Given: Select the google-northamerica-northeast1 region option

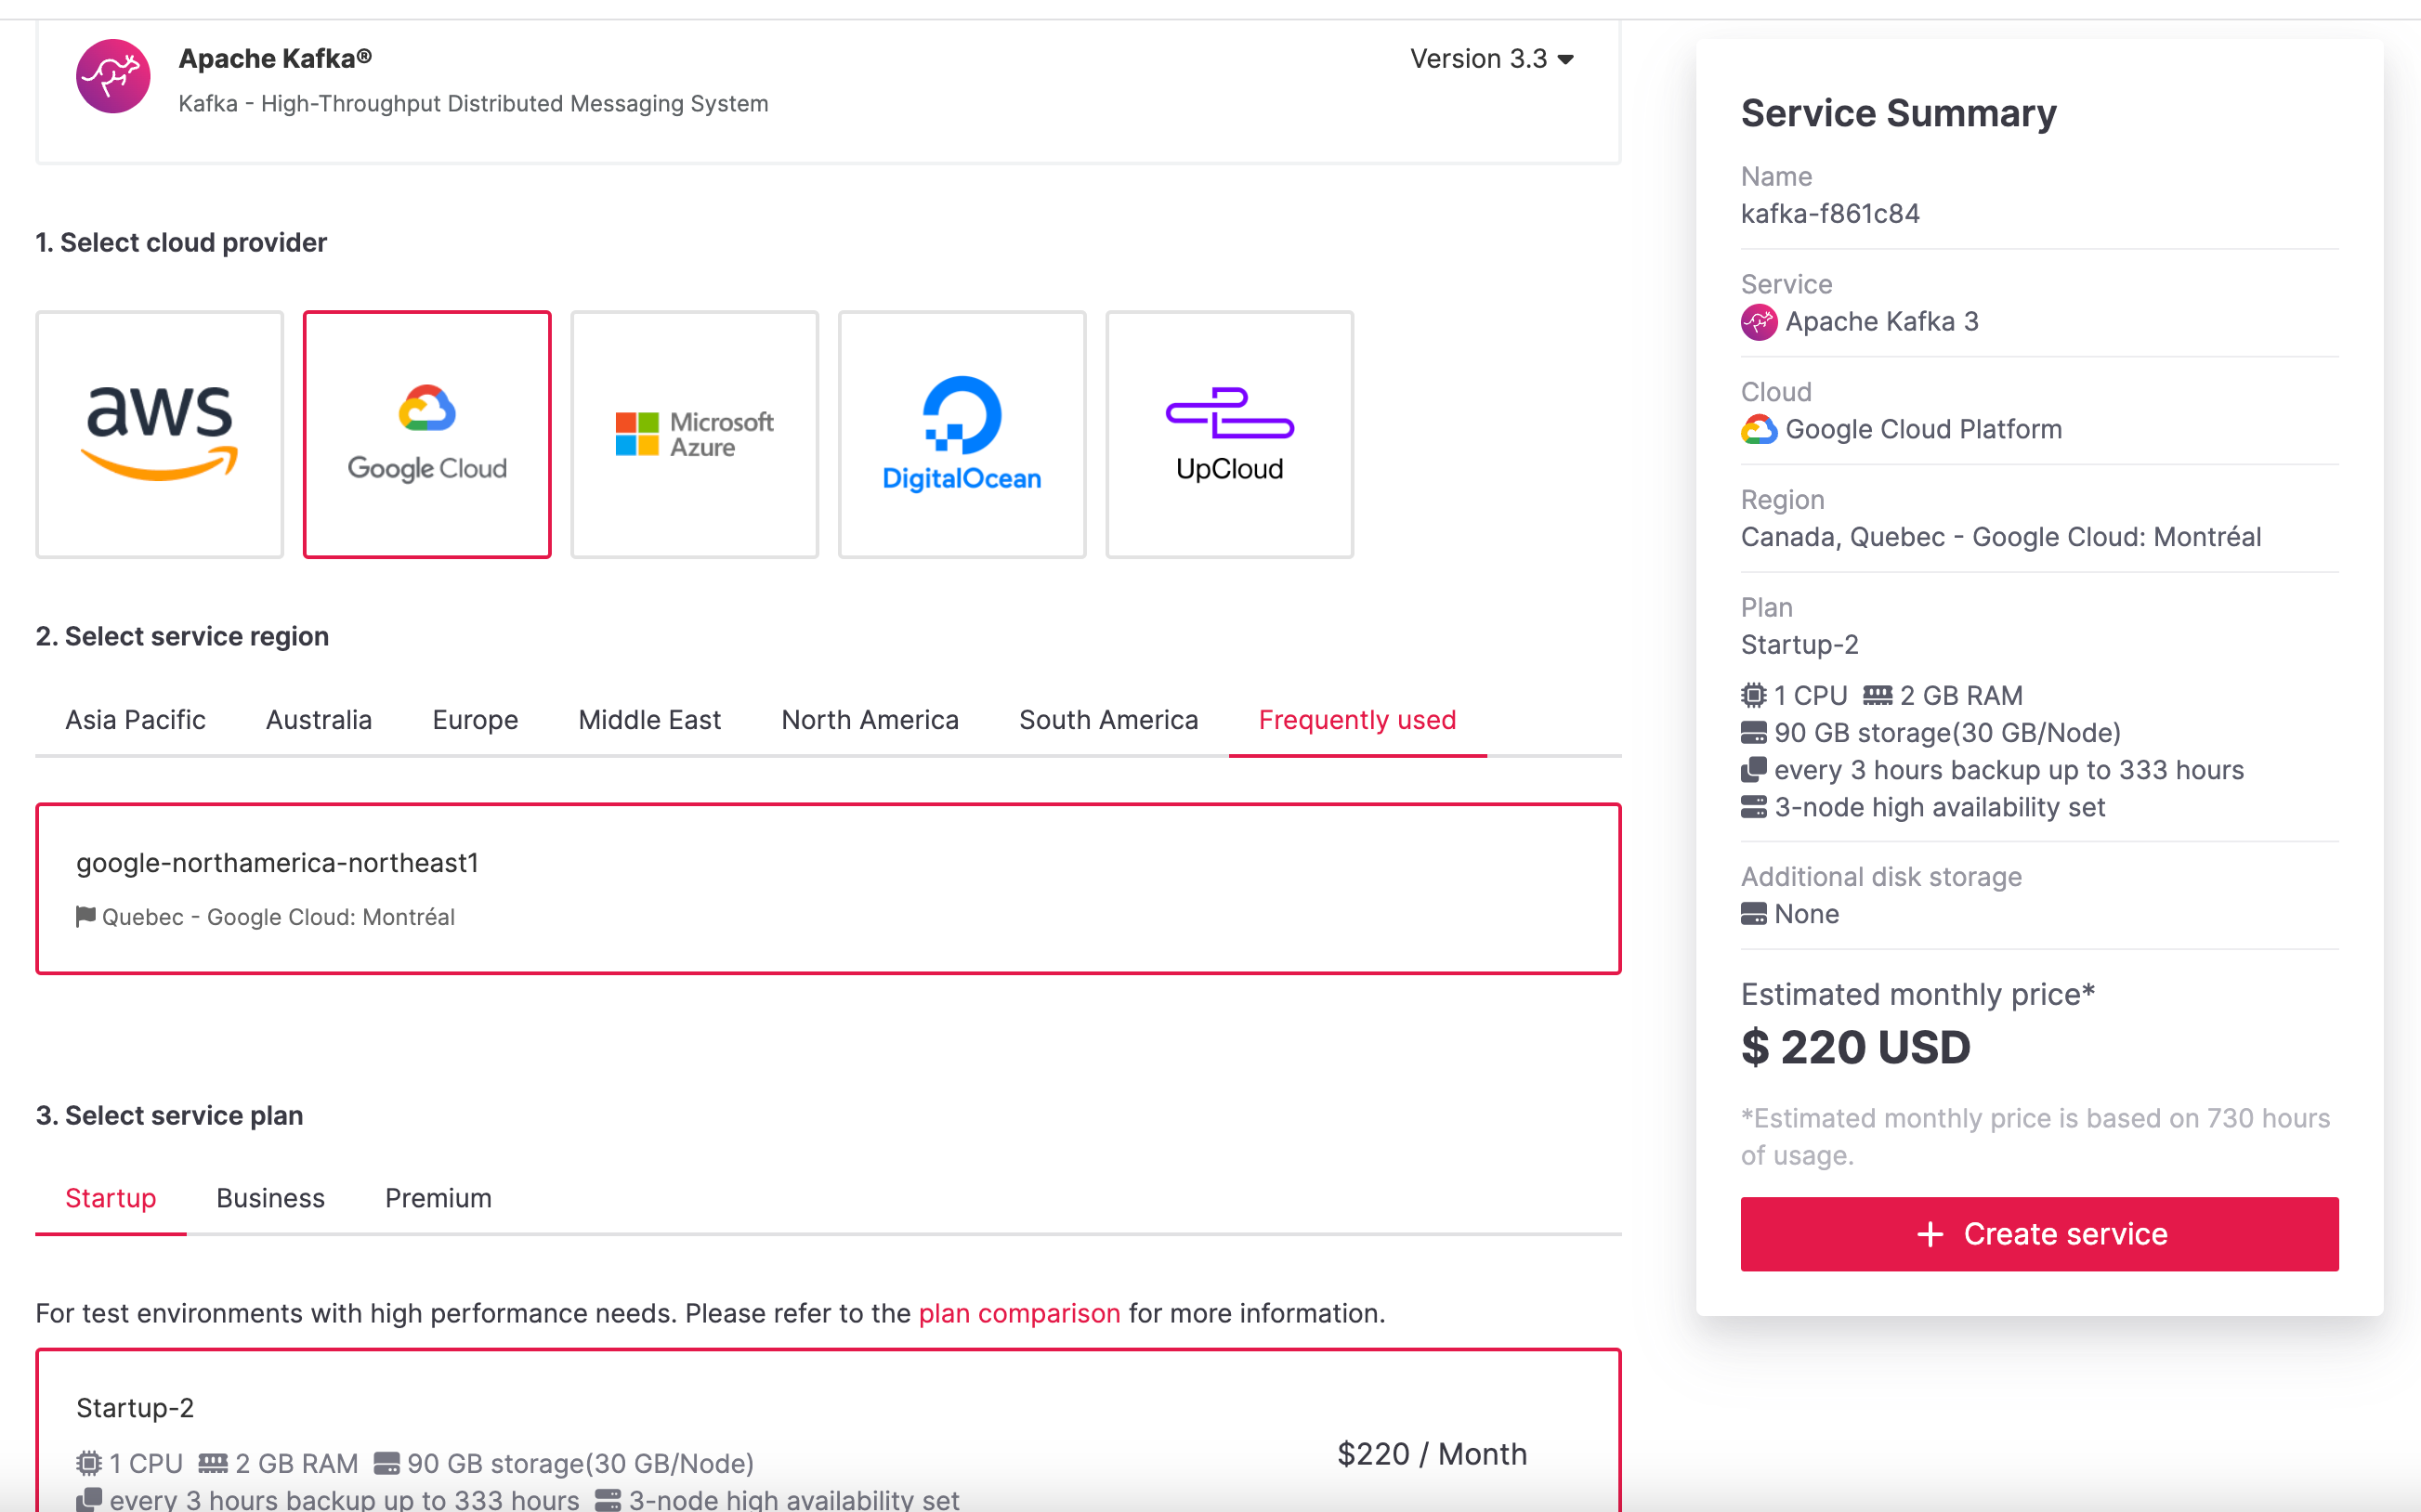Looking at the screenshot, I should point(827,888).
